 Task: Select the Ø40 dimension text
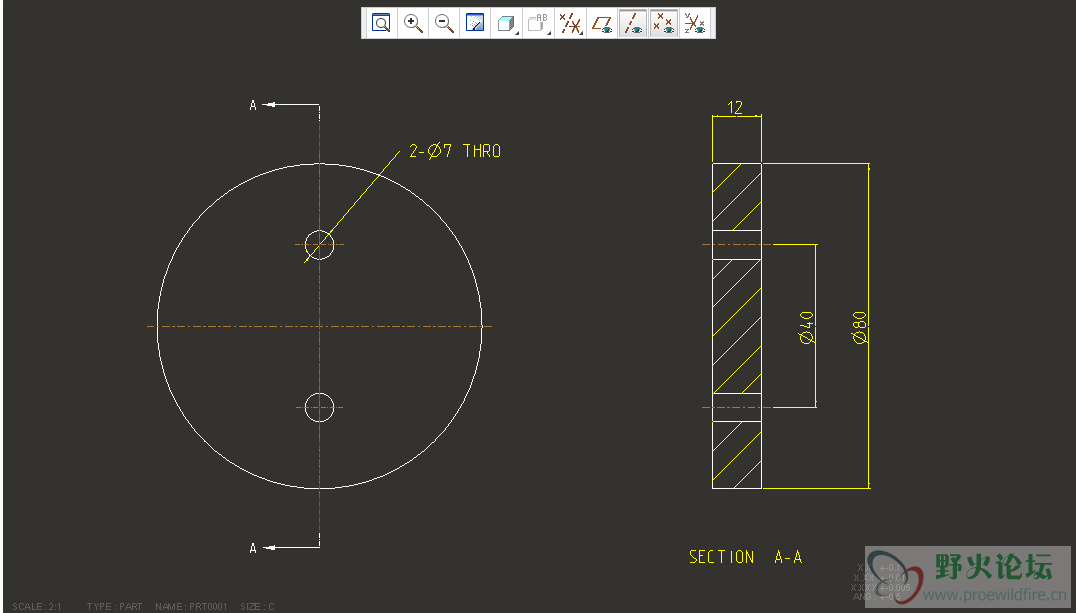click(x=806, y=327)
